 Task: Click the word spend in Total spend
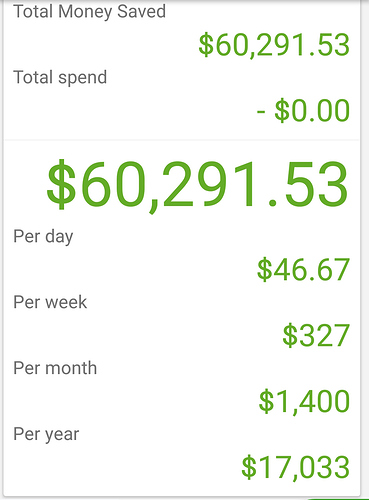click(82, 79)
